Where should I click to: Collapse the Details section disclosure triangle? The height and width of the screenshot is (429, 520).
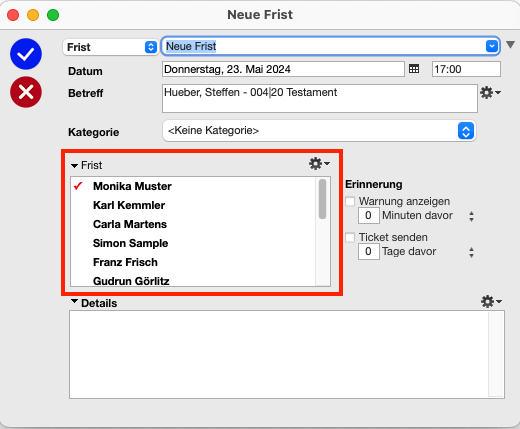(74, 301)
